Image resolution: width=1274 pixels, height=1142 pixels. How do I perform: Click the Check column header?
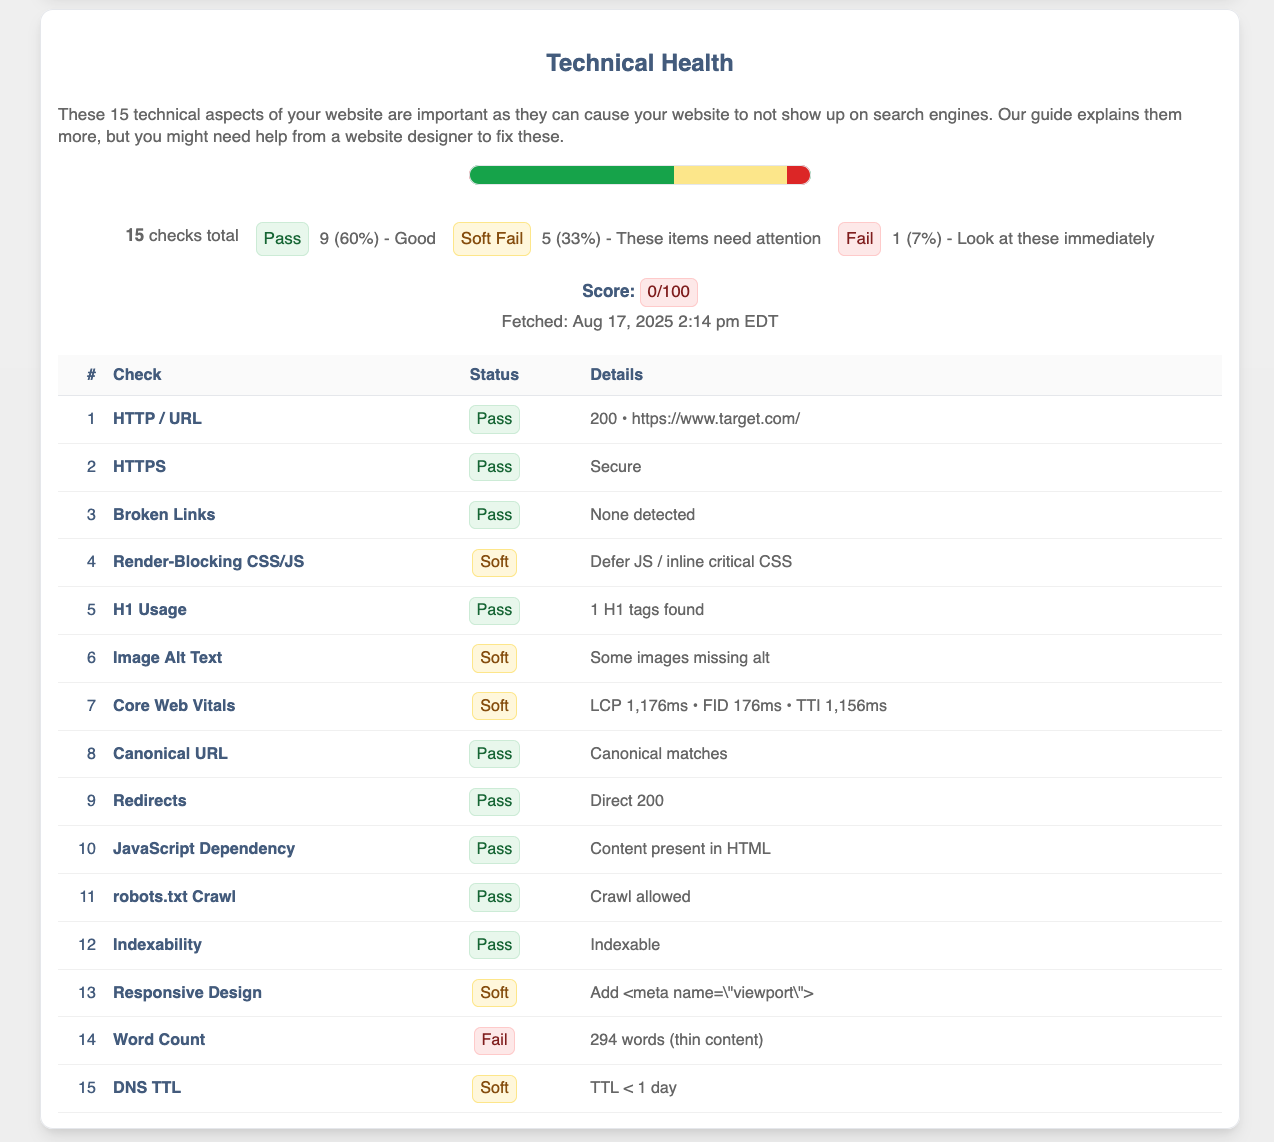(x=137, y=374)
